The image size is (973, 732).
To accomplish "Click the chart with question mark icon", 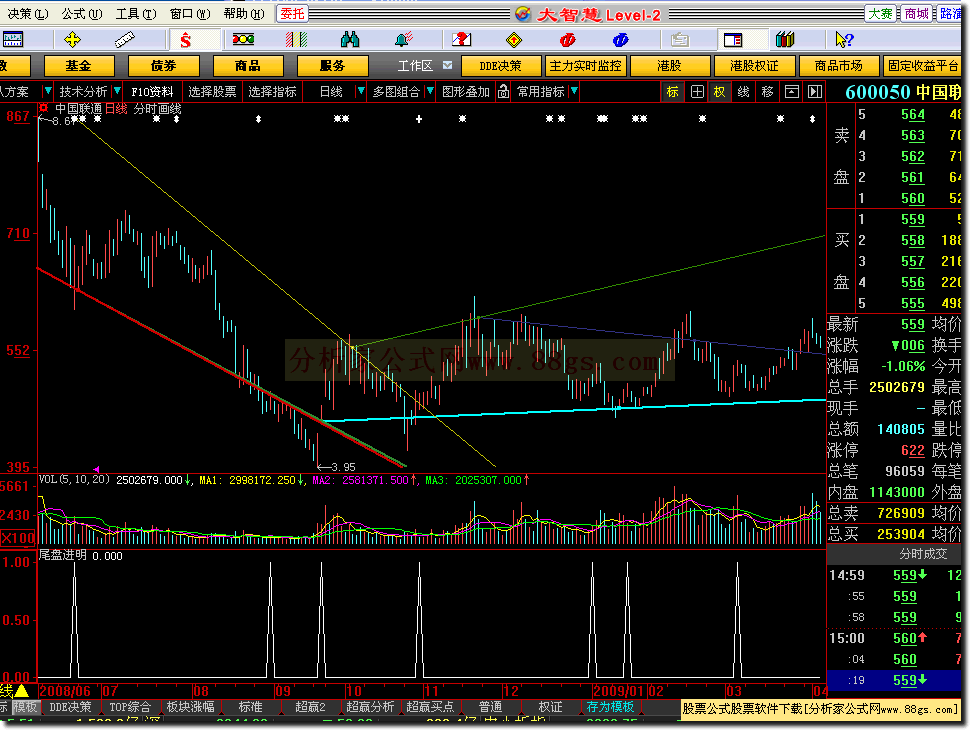I will (461, 40).
